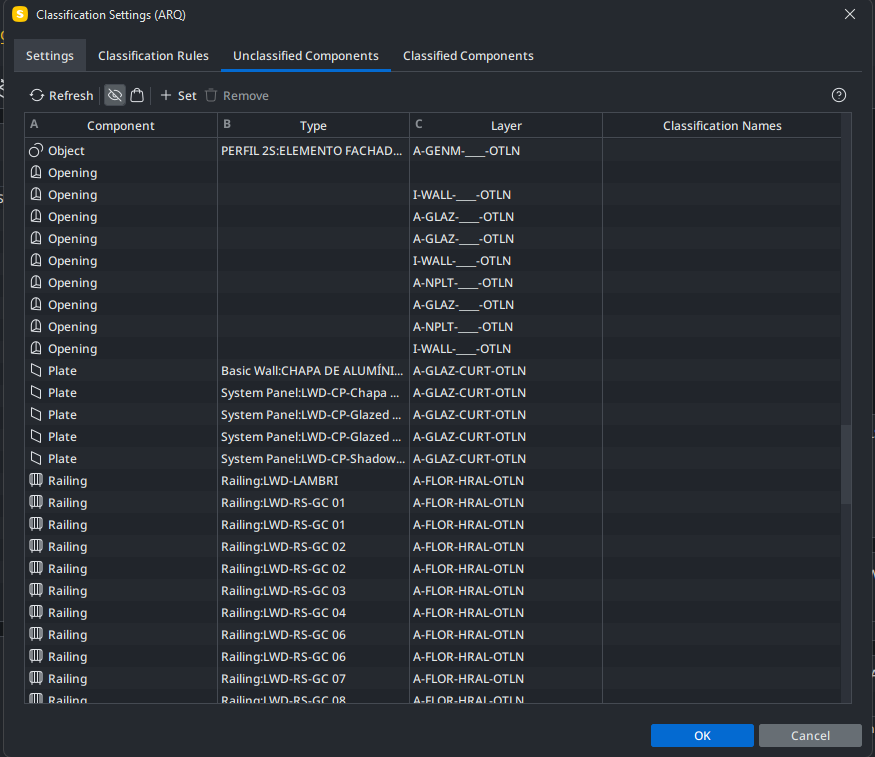Click the Railing icon for LWD-LAMBRI row
This screenshot has width=875, height=757.
(x=36, y=480)
